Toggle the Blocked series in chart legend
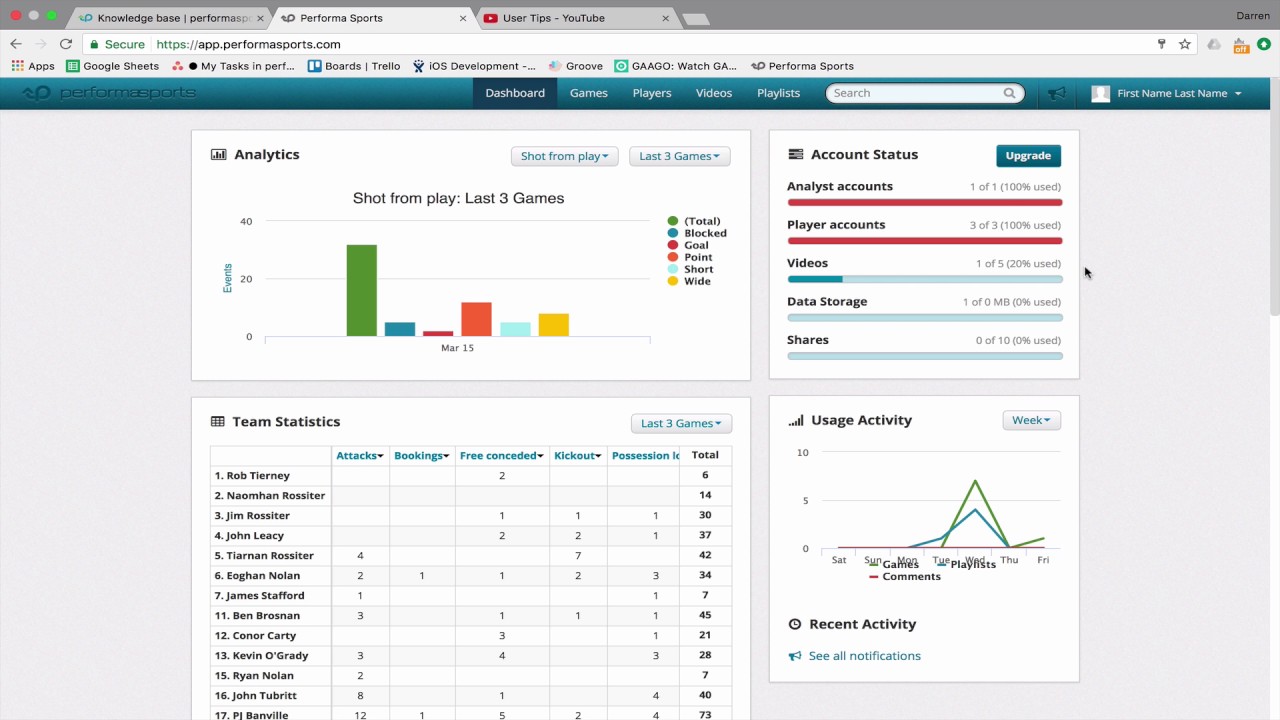Screen dimensions: 1280x720 (696, 233)
